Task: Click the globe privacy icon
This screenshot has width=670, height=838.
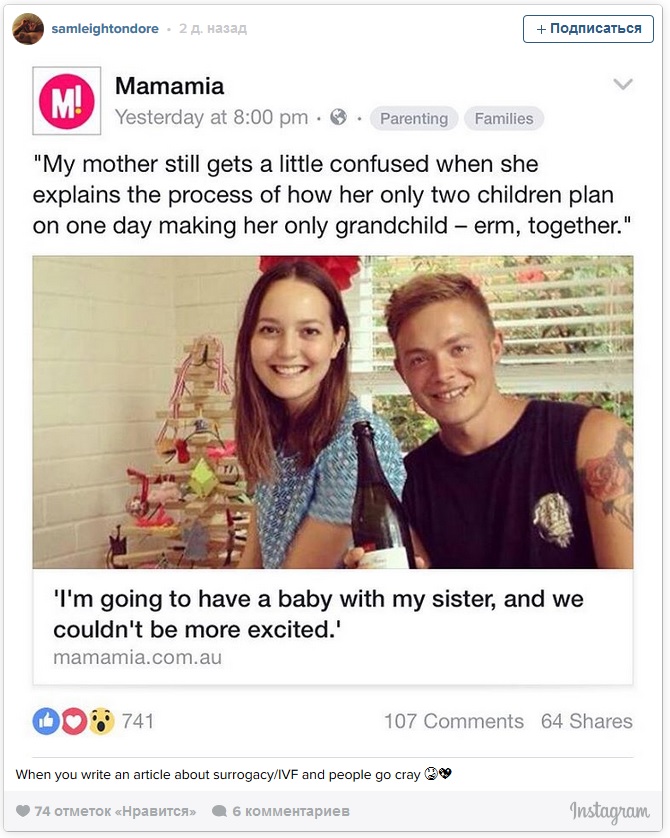Action: click(338, 118)
